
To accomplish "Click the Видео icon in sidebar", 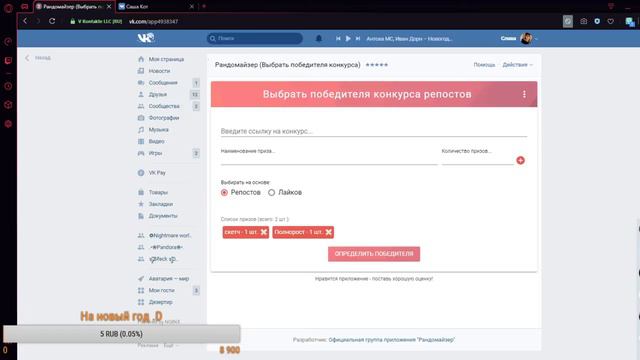I will click(x=141, y=141).
